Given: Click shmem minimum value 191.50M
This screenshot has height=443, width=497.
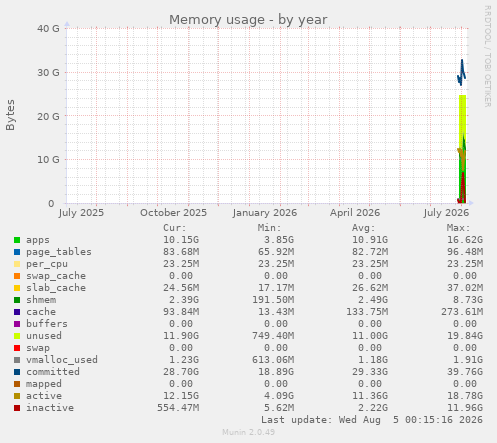Looking at the screenshot, I should (273, 300).
